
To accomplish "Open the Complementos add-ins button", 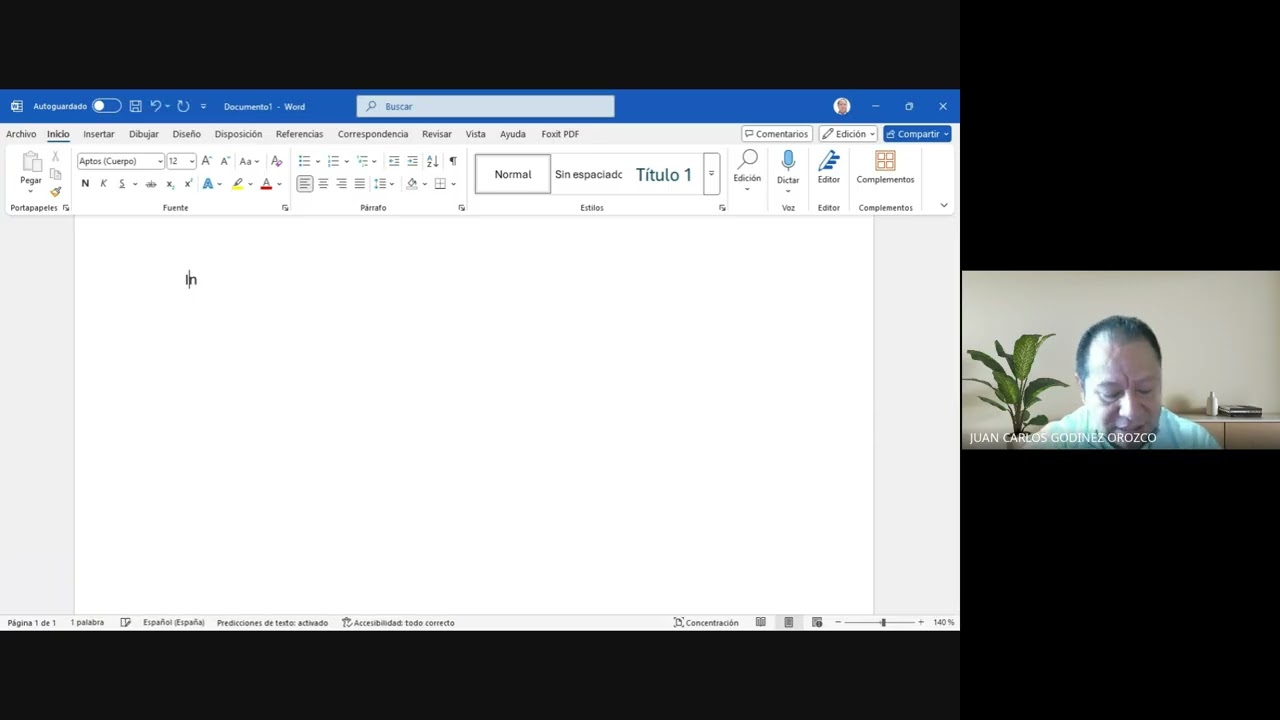I will (885, 168).
